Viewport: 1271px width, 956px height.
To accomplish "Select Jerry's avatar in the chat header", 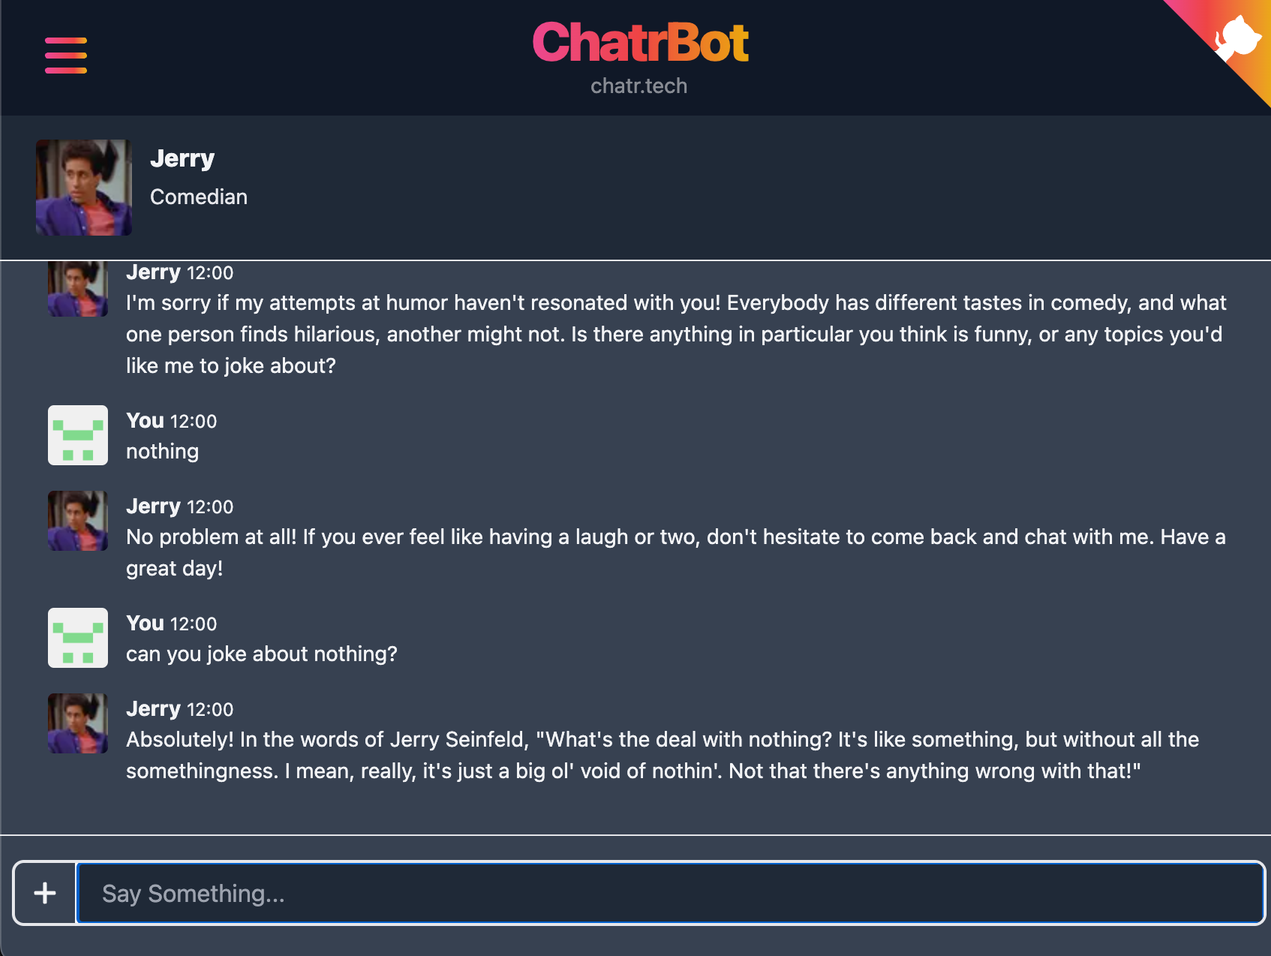I will (x=84, y=187).
